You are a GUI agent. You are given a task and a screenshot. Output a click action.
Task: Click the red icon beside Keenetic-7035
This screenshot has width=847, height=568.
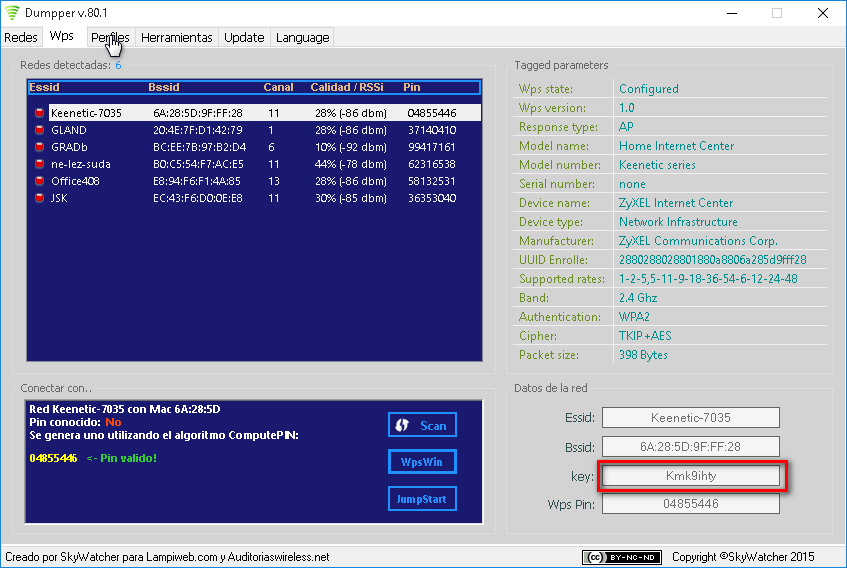click(39, 113)
